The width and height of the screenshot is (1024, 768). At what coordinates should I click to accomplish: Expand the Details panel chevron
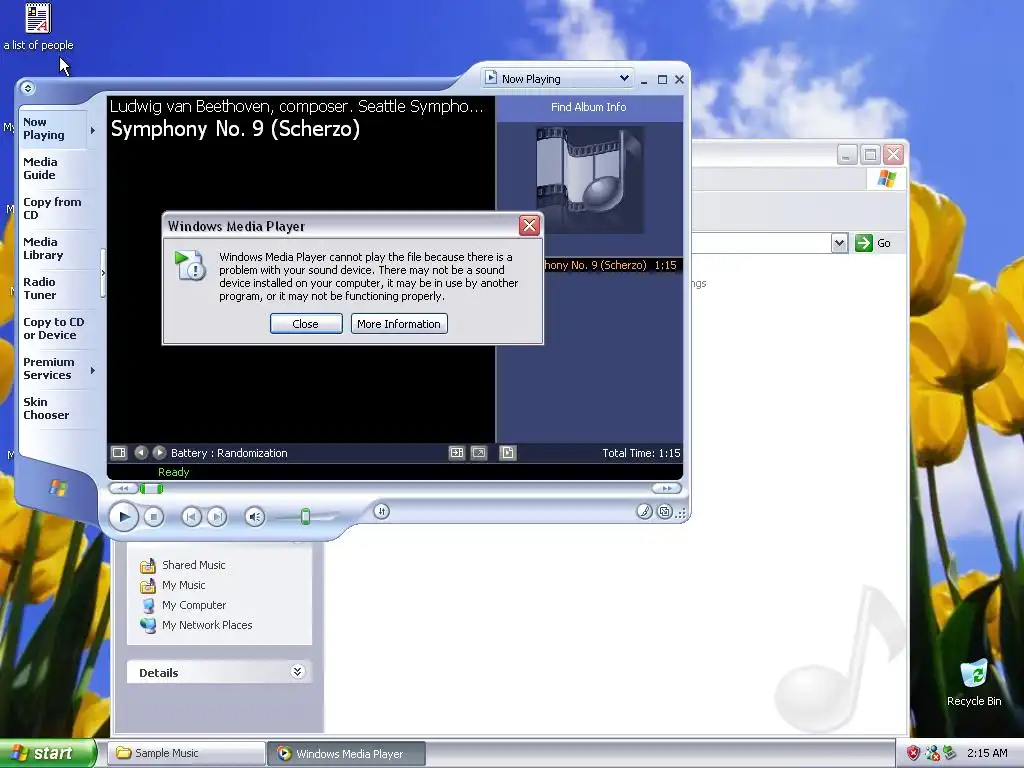[297, 672]
